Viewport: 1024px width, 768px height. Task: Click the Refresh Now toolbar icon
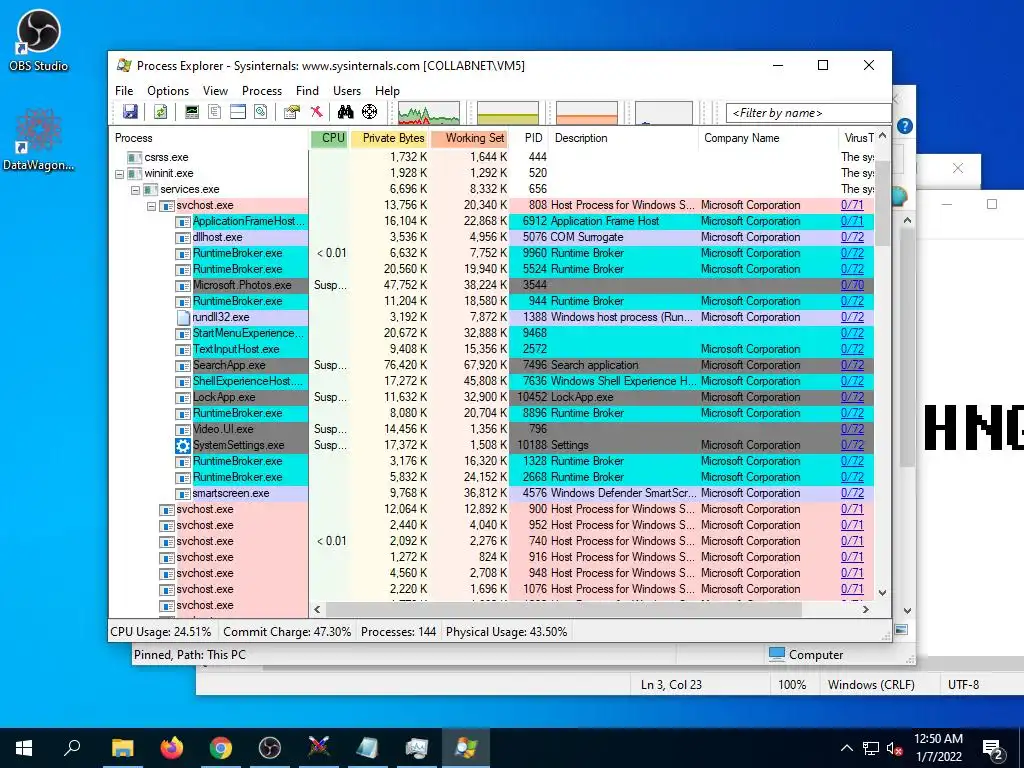click(x=160, y=112)
